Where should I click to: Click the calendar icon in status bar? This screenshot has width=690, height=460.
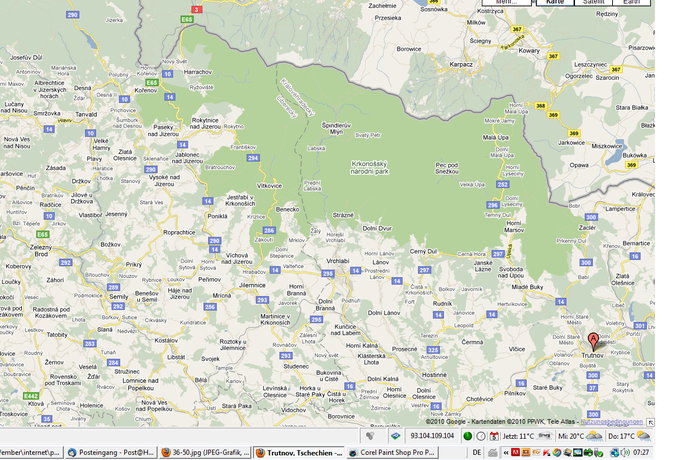point(494,436)
